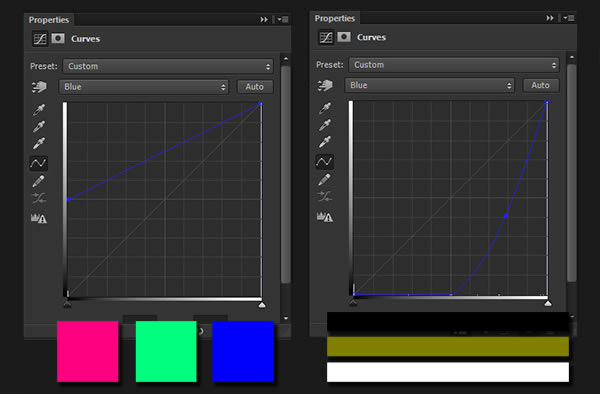Select the Properties tab of right panel
600x394 pixels.
coord(335,18)
